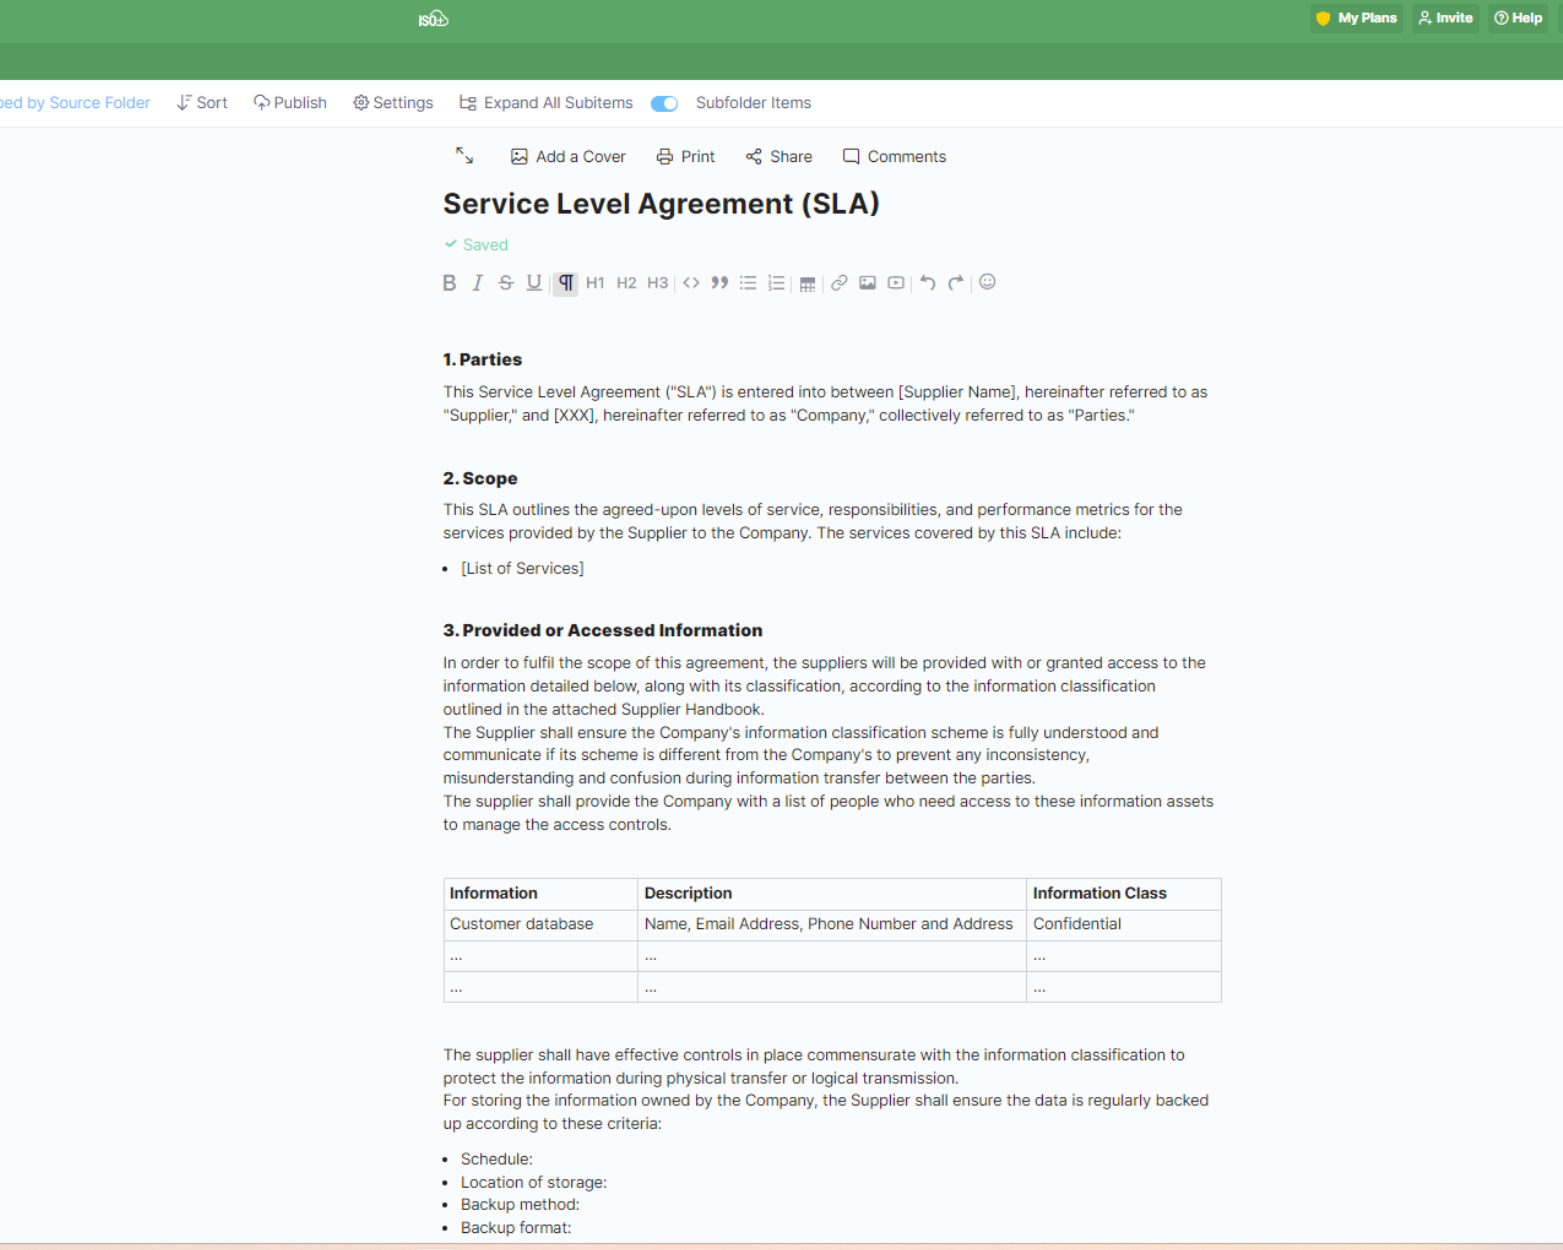Insert a video embed
Image resolution: width=1563 pixels, height=1250 pixels.
896,283
